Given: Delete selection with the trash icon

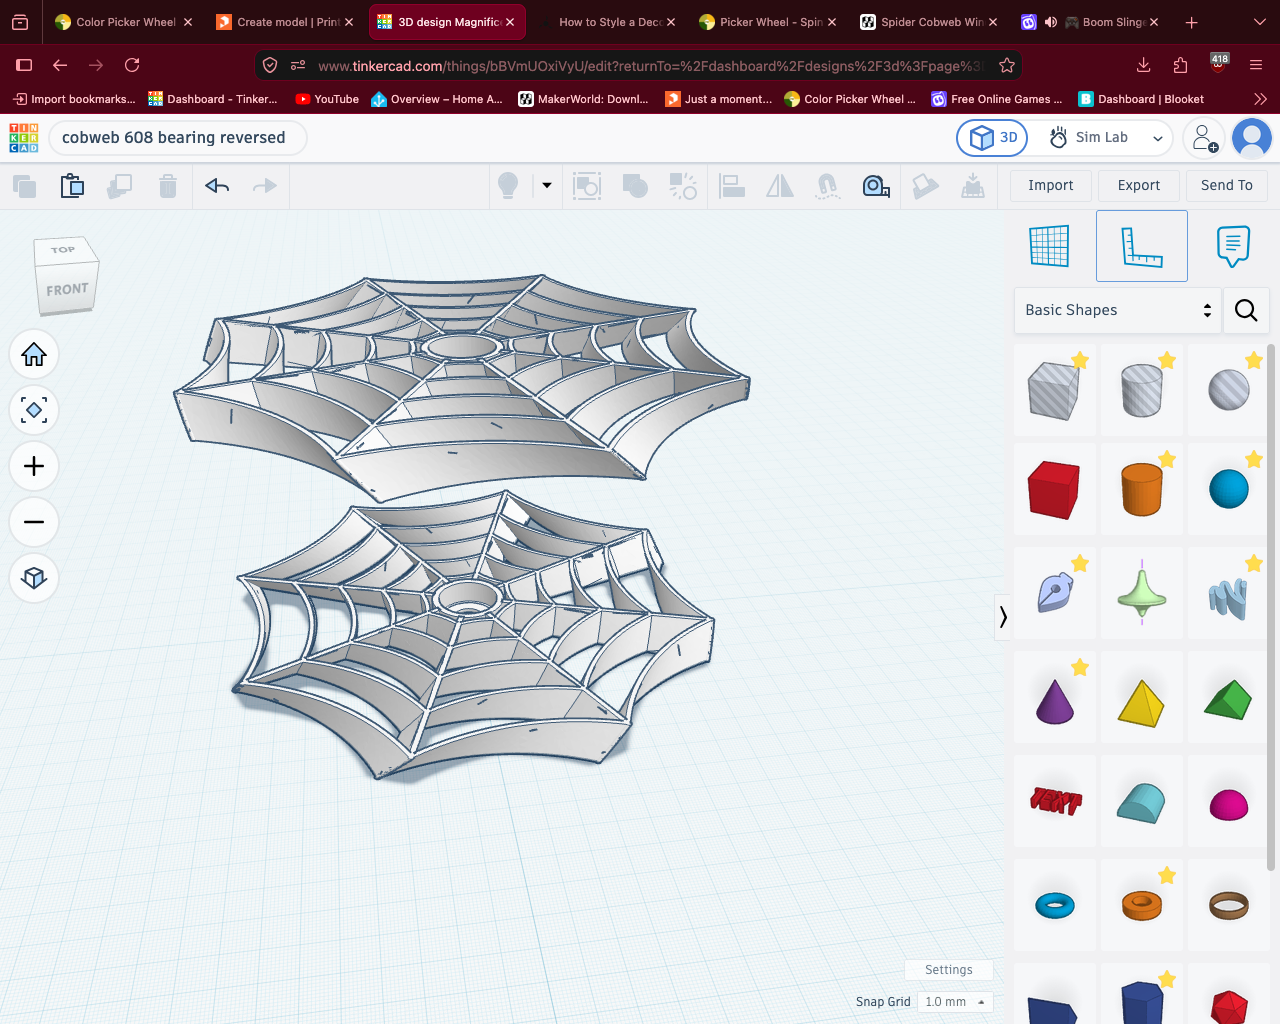Looking at the screenshot, I should pos(168,186).
